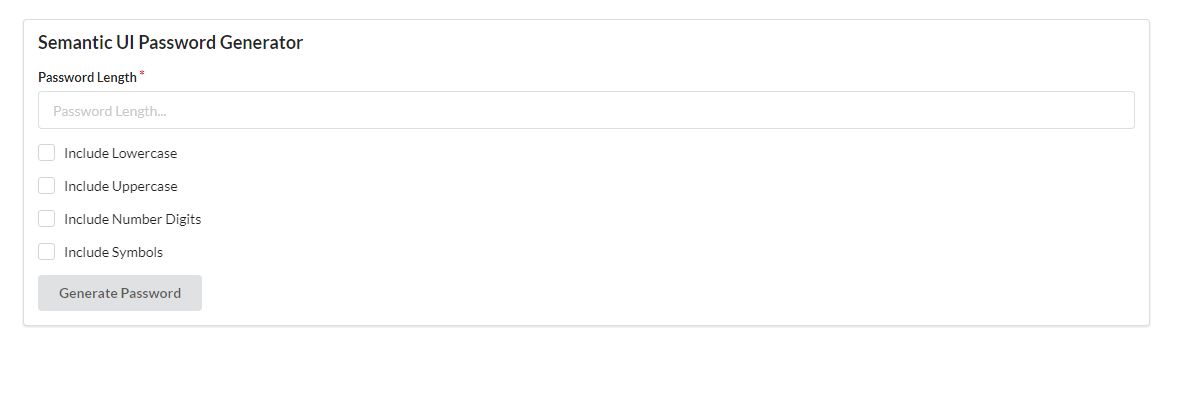Click the "Semantic UI Password Generator" heading

click(171, 43)
